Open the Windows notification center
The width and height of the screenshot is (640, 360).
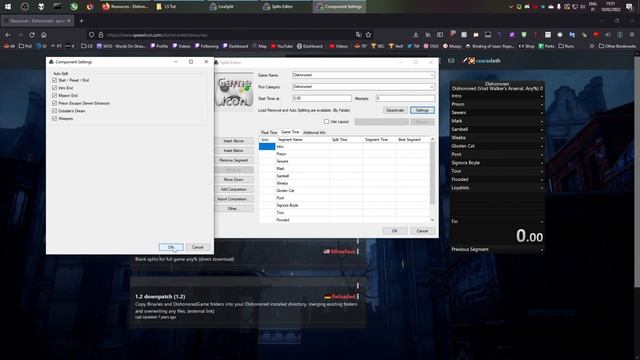[629, 7]
